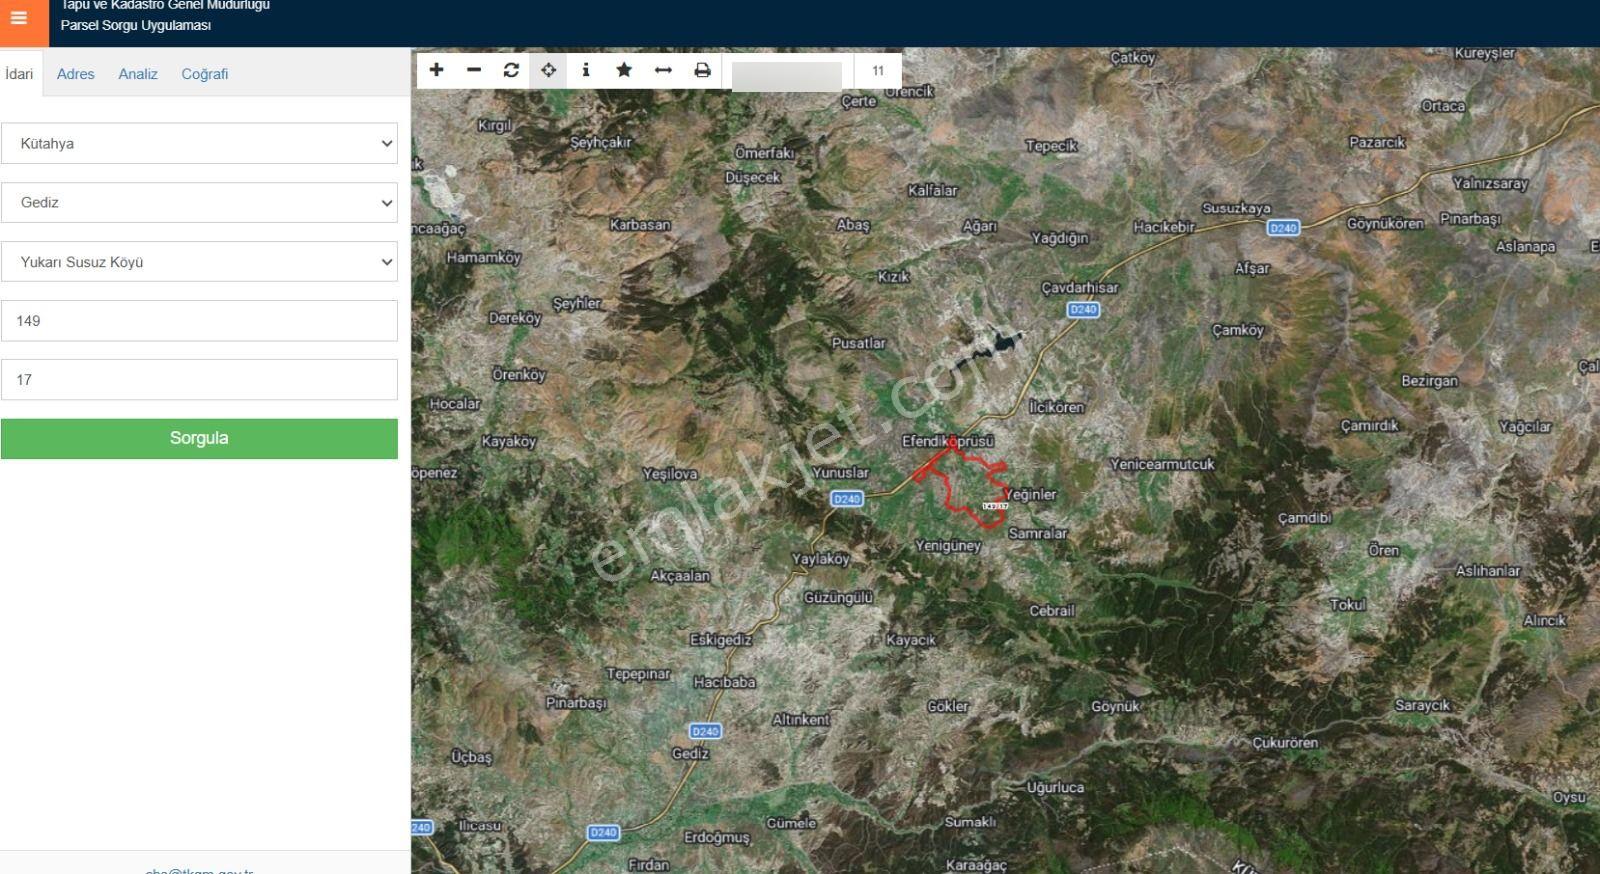
Task: Expand the Kütahya province dropdown
Action: [x=199, y=143]
